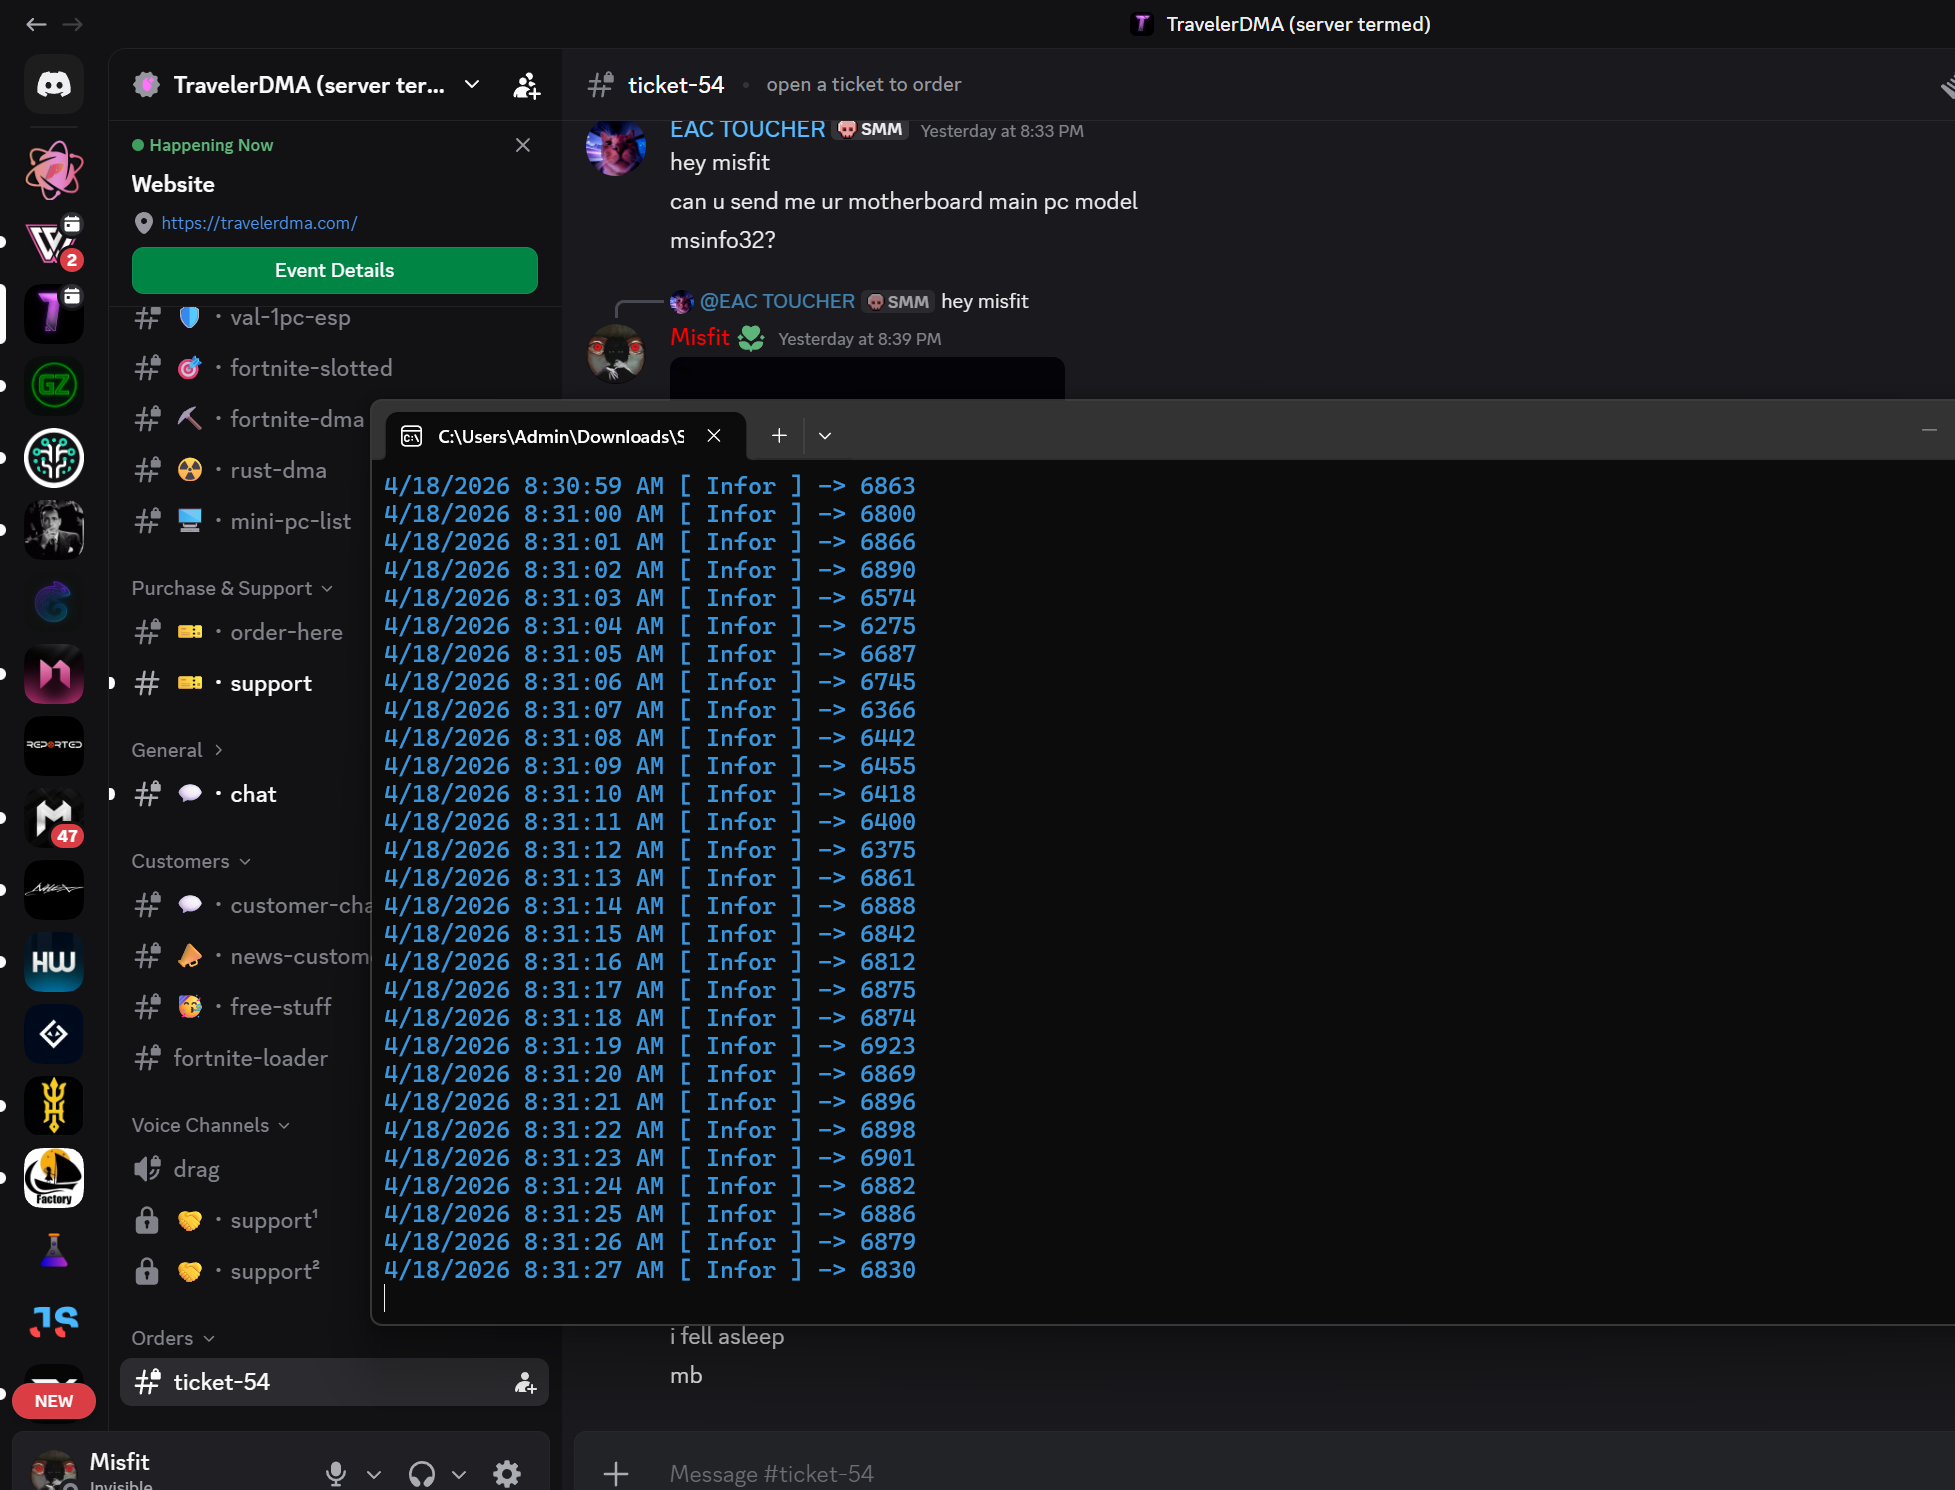Toggle headphone deafen
The width and height of the screenshot is (1955, 1490).
click(422, 1473)
